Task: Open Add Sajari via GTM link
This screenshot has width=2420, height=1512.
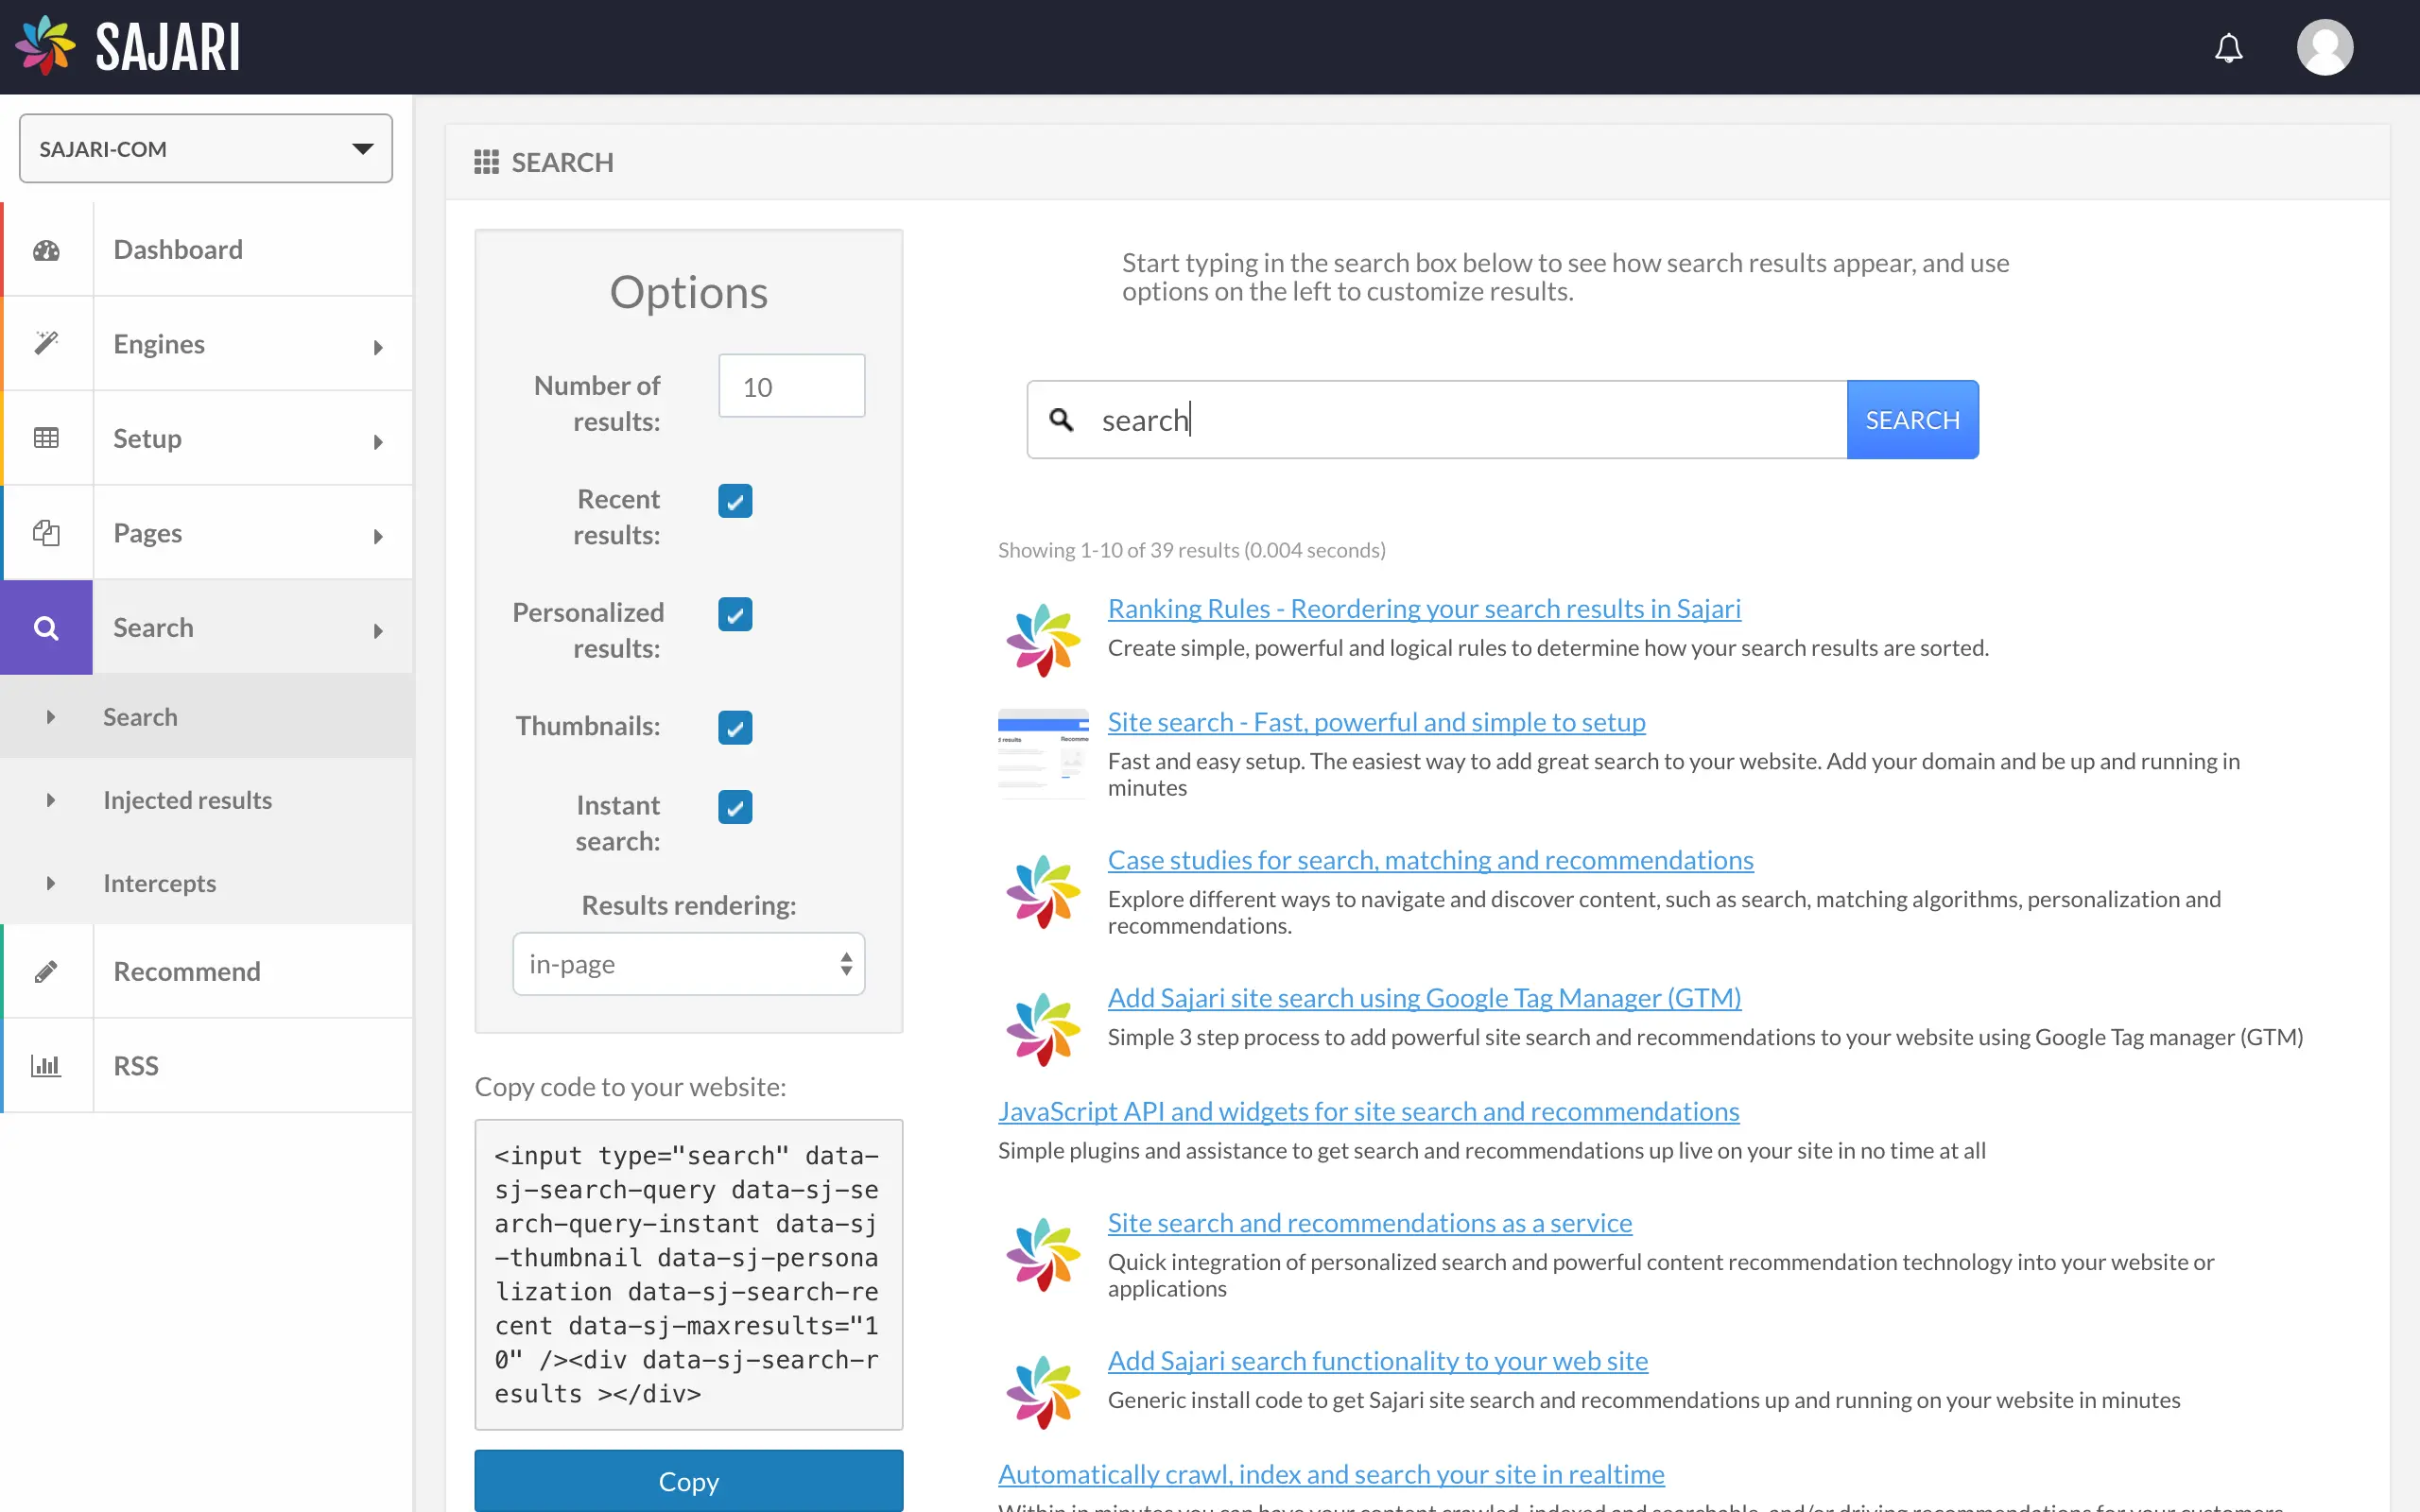Action: click(1424, 998)
